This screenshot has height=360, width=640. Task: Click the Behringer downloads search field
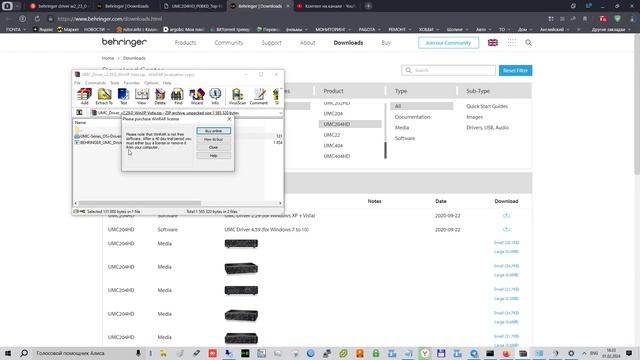(448, 70)
